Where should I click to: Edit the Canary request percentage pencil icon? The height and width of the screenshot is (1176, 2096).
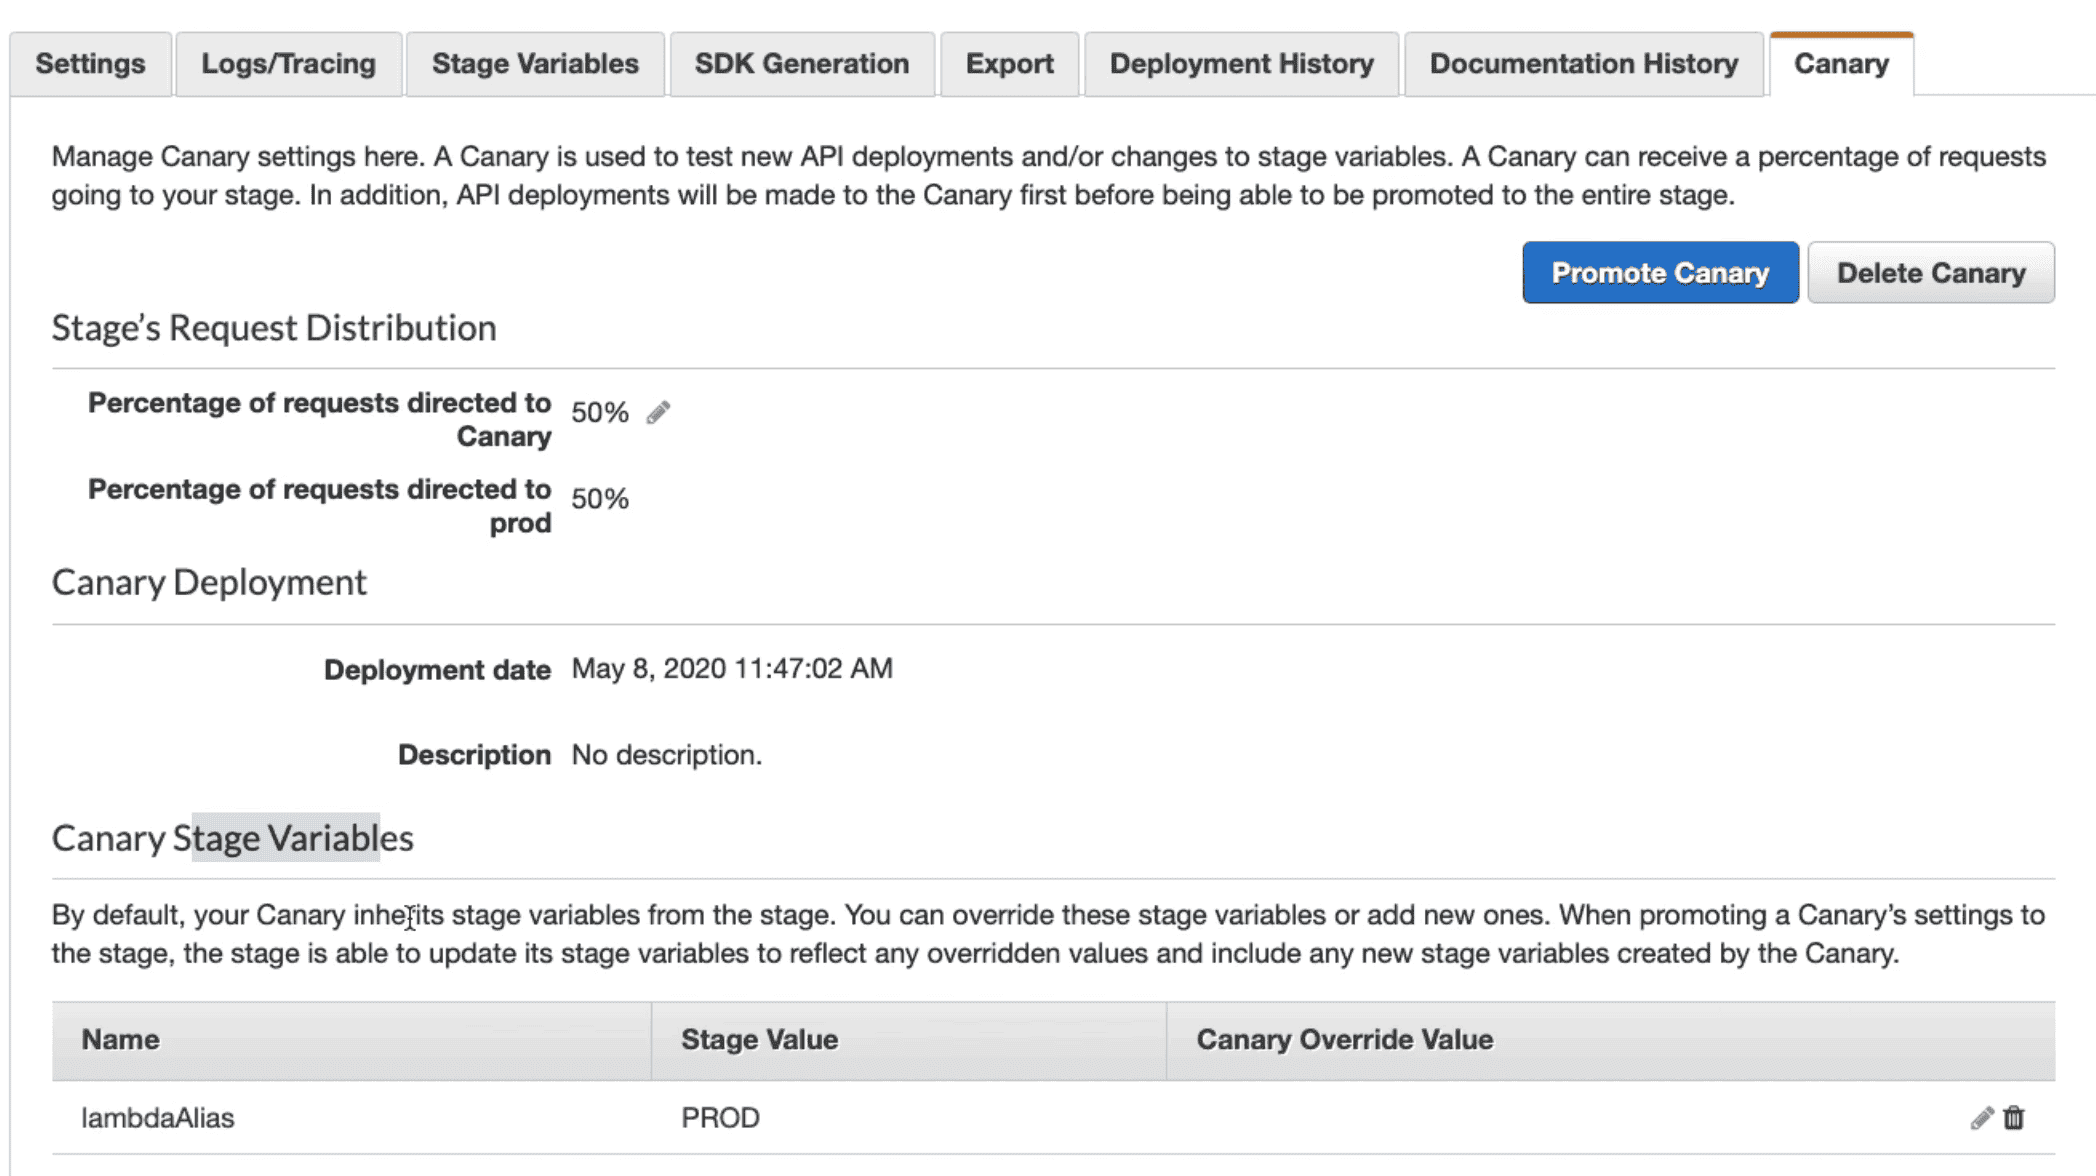coord(658,412)
